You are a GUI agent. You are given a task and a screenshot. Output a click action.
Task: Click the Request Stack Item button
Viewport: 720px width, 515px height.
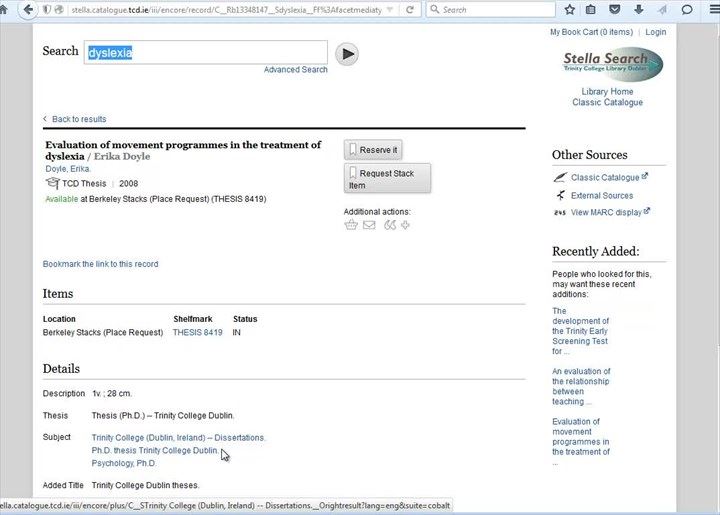[x=387, y=179]
